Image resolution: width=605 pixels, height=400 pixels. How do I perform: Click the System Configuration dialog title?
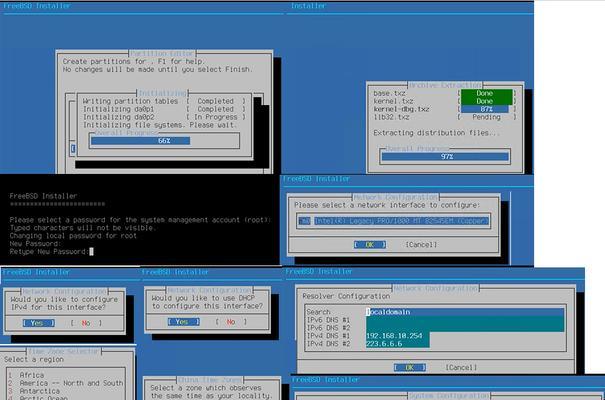click(x=449, y=396)
